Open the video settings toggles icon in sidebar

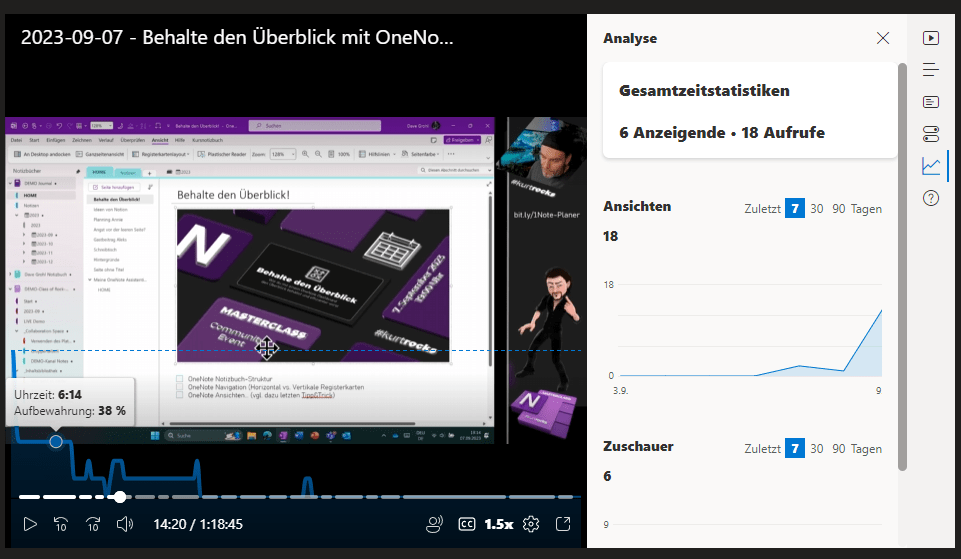point(931,134)
